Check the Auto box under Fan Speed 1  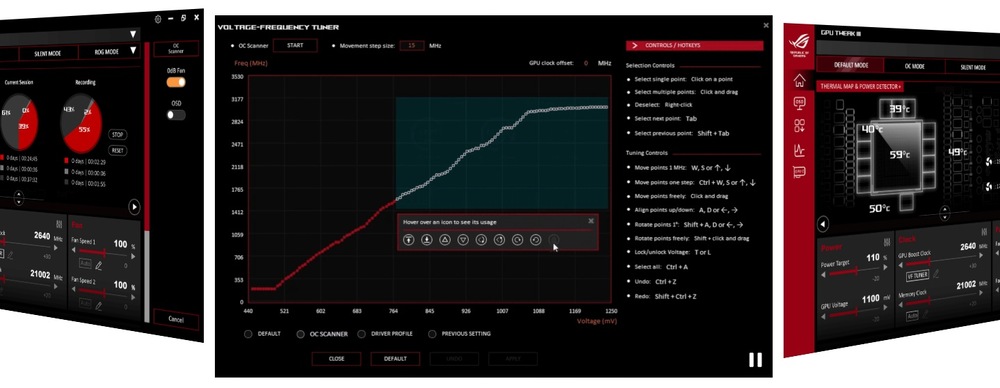(85, 263)
